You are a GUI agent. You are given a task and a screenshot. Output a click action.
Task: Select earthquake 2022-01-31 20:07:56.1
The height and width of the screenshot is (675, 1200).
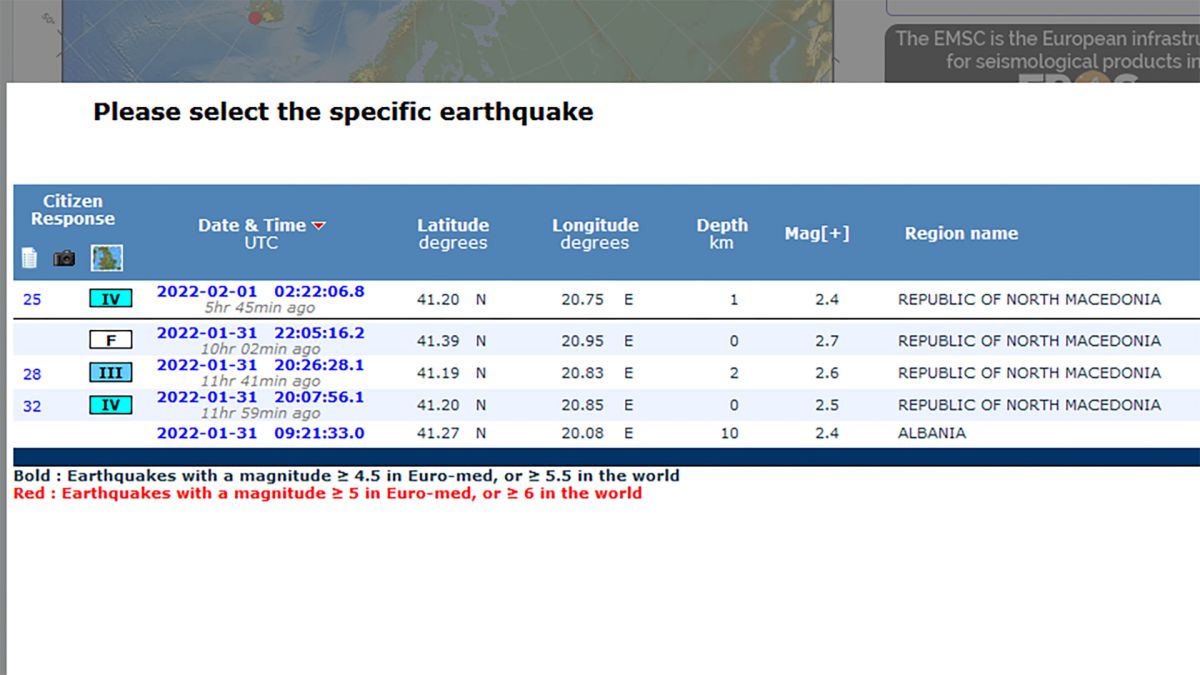(x=260, y=397)
